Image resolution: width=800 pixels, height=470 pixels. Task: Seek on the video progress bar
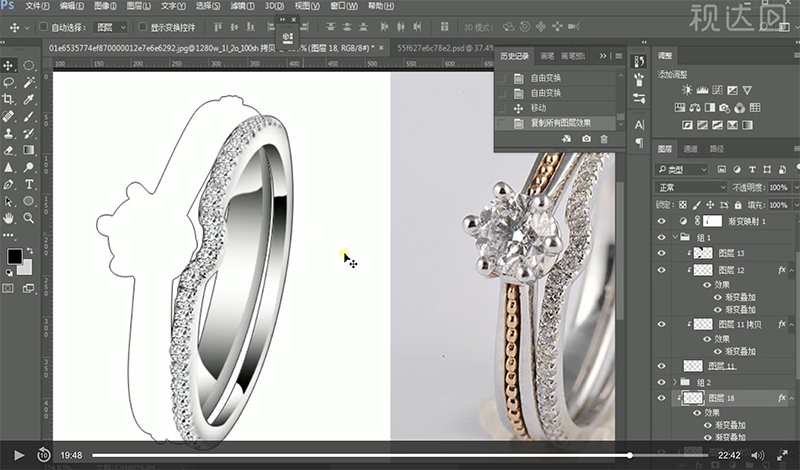(x=400, y=455)
